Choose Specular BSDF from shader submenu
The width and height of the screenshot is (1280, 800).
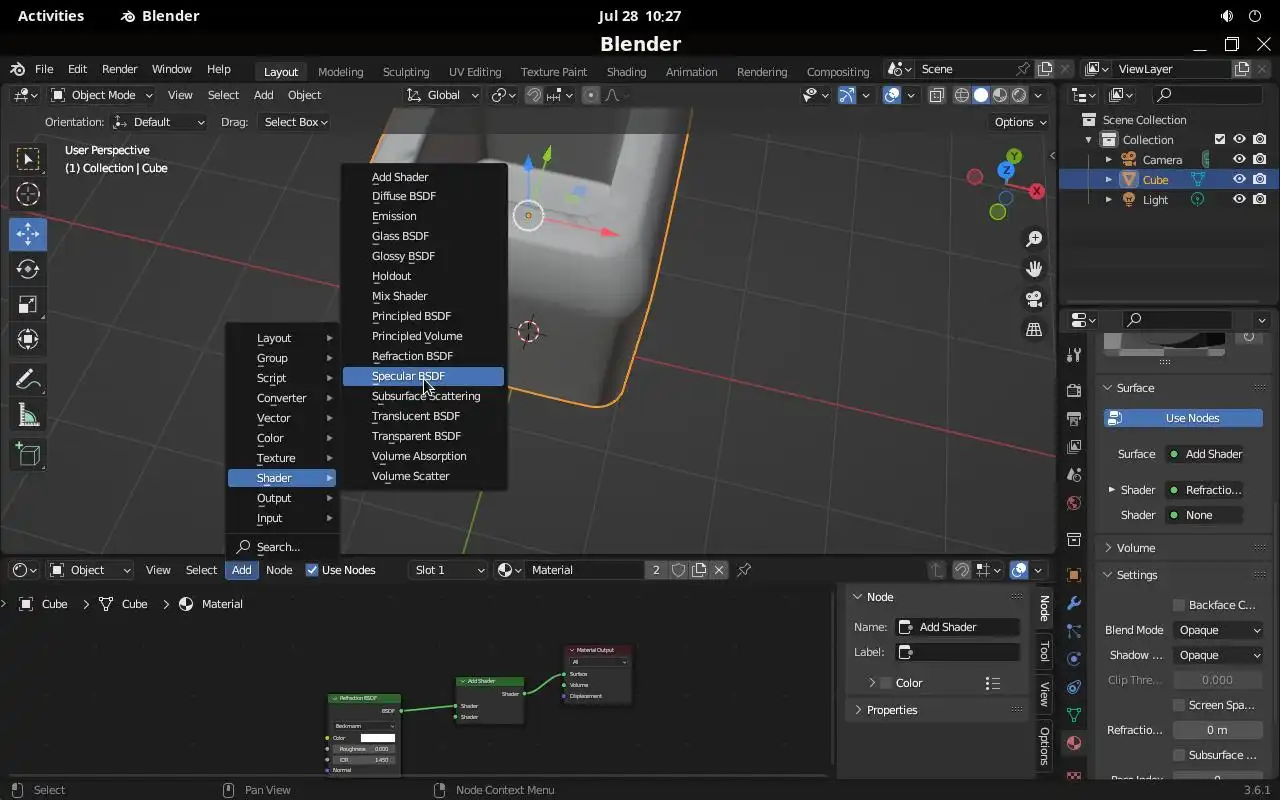(423, 376)
